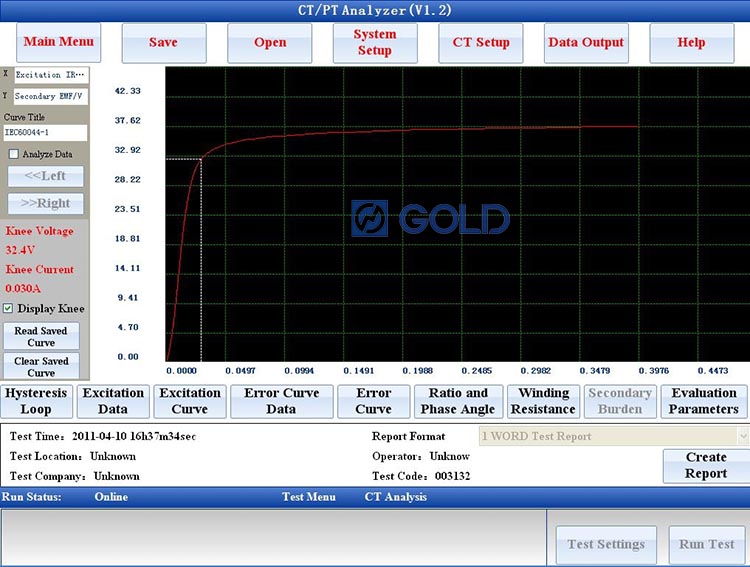Switch to the Hysteresis Loop tab
The width and height of the screenshot is (750, 567).
click(x=36, y=401)
